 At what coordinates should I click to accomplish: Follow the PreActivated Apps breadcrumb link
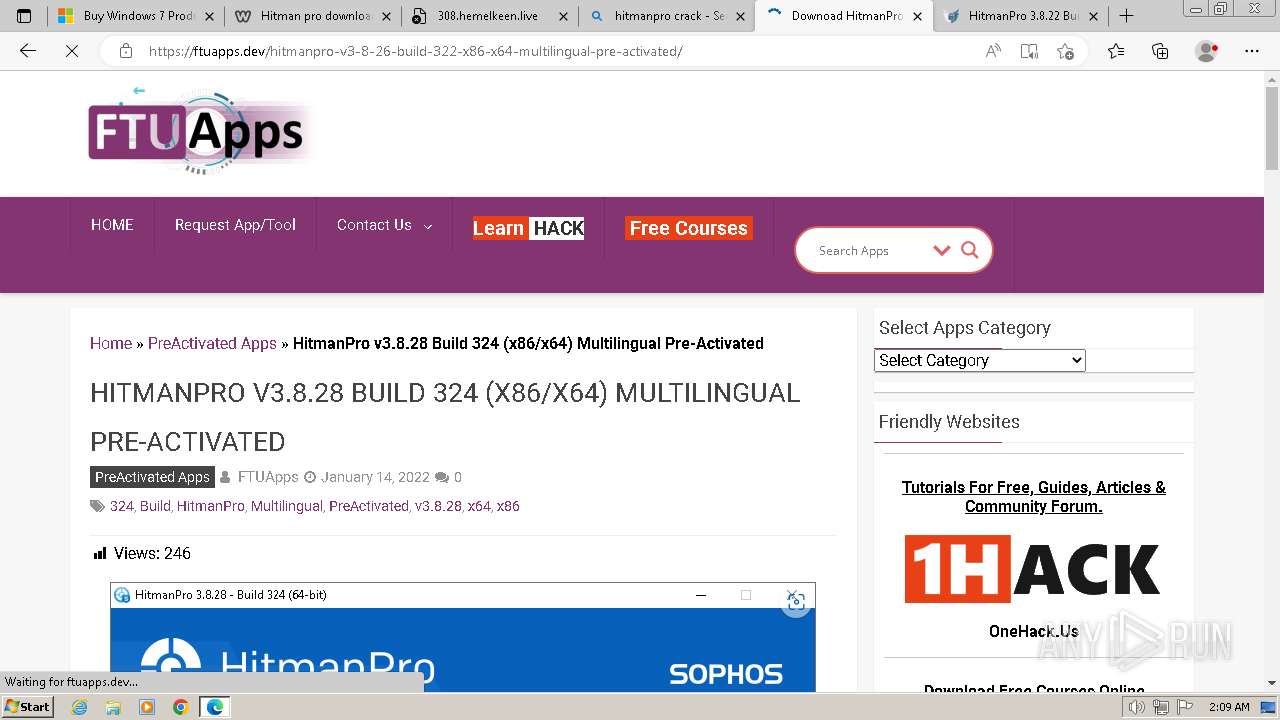[212, 343]
